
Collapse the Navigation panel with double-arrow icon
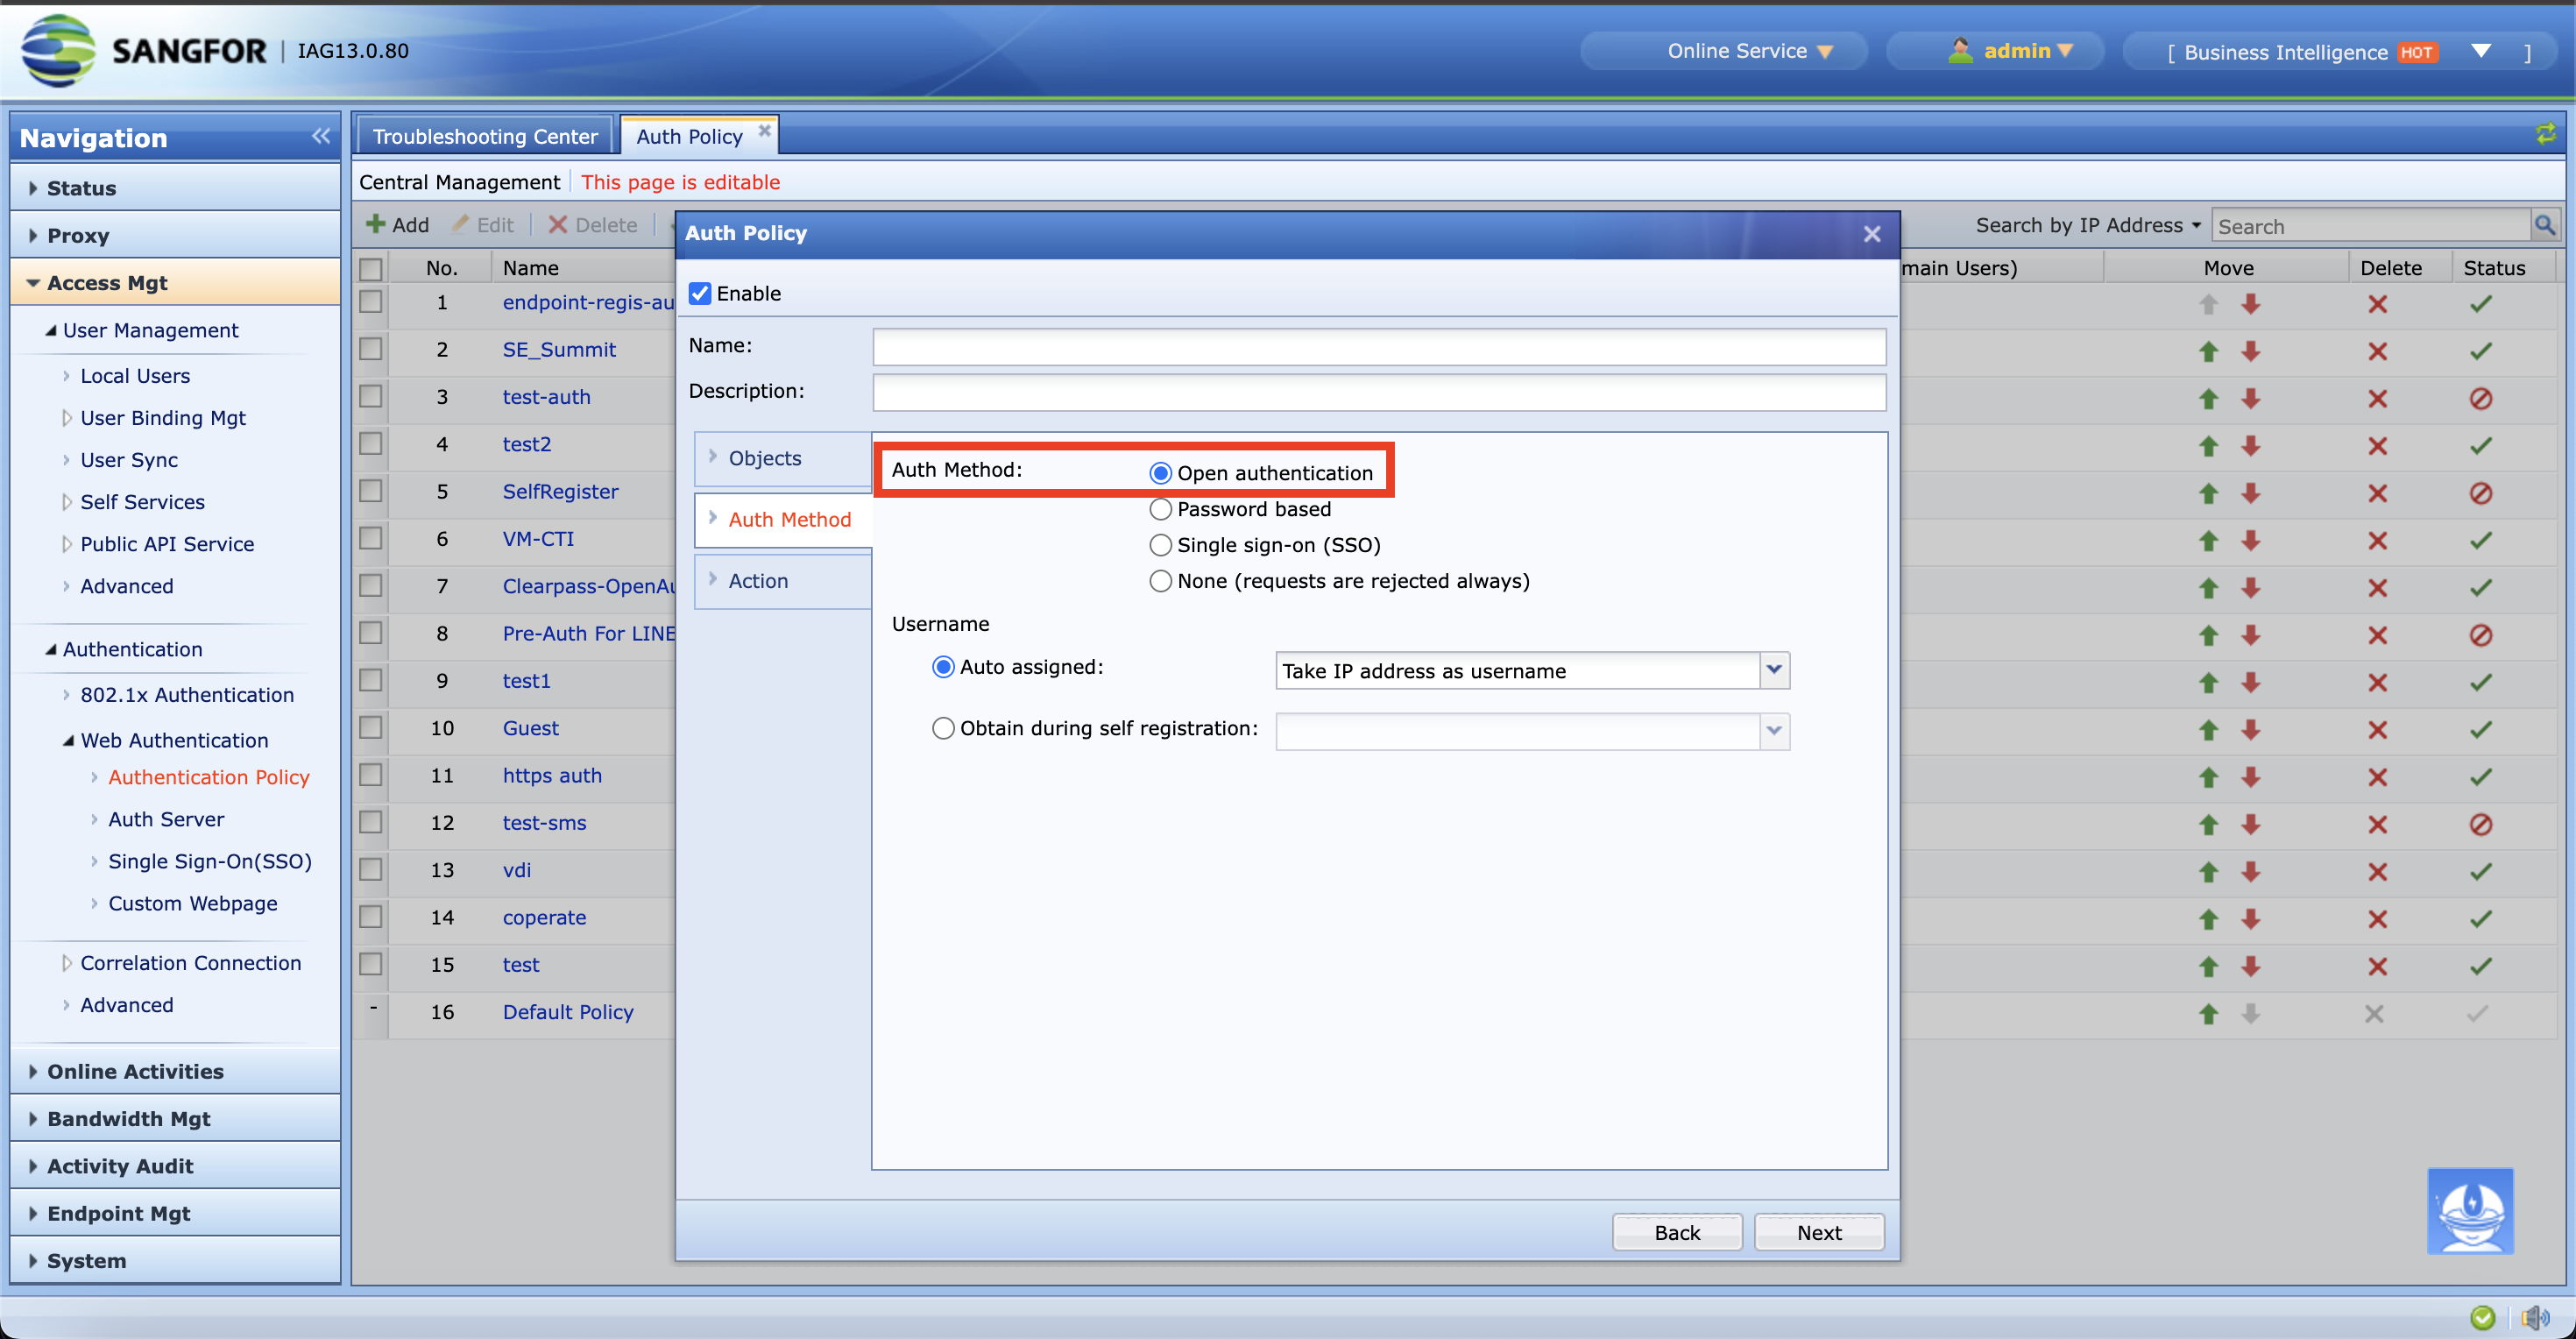[321, 135]
